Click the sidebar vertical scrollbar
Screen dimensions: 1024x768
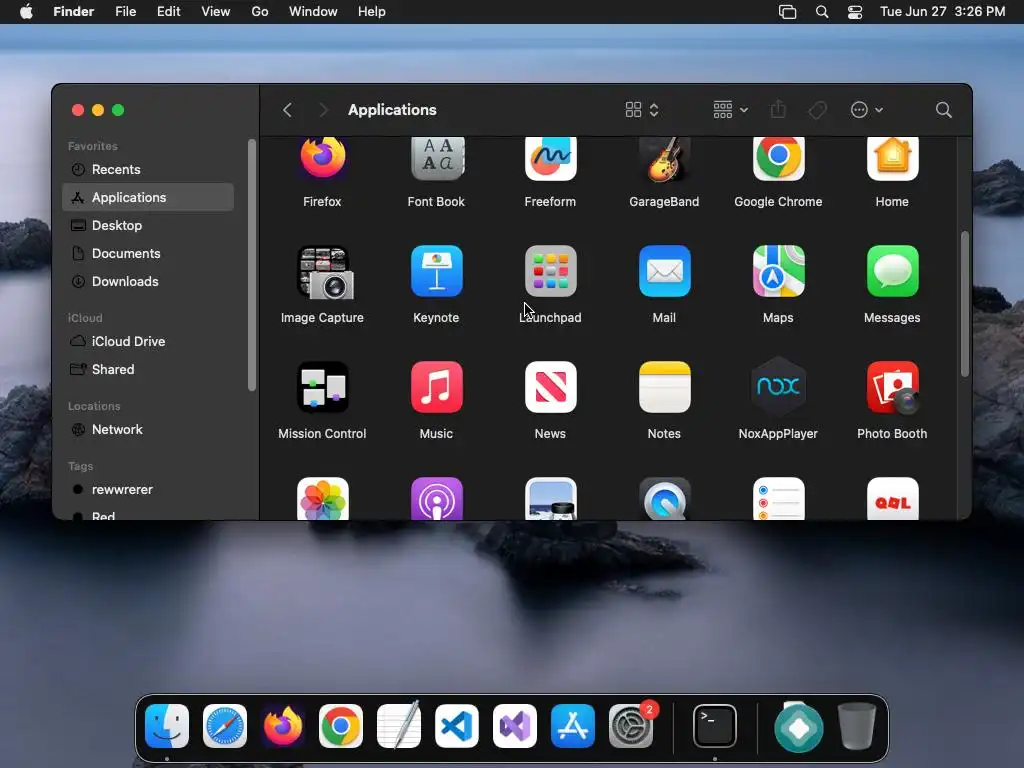click(x=252, y=265)
